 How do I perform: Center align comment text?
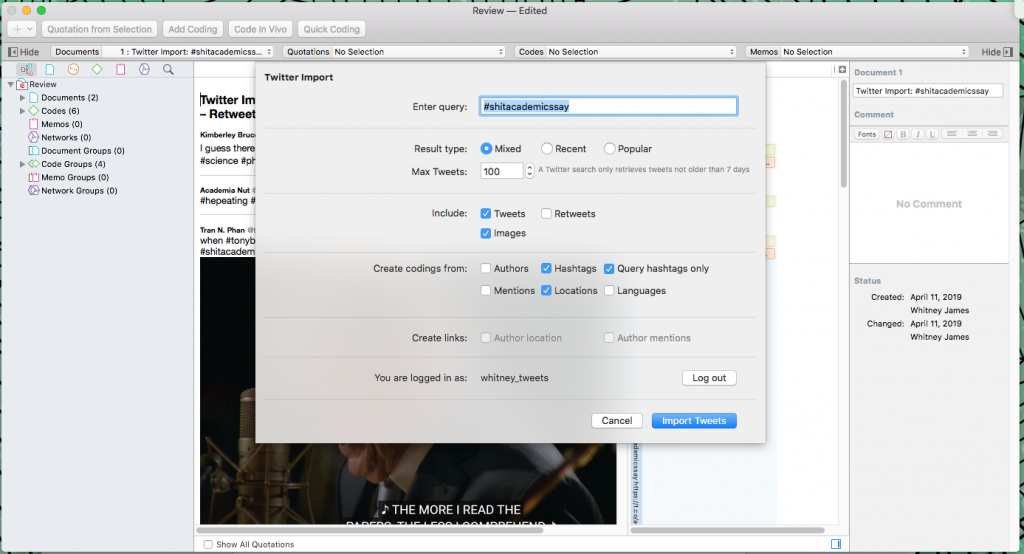[972, 134]
